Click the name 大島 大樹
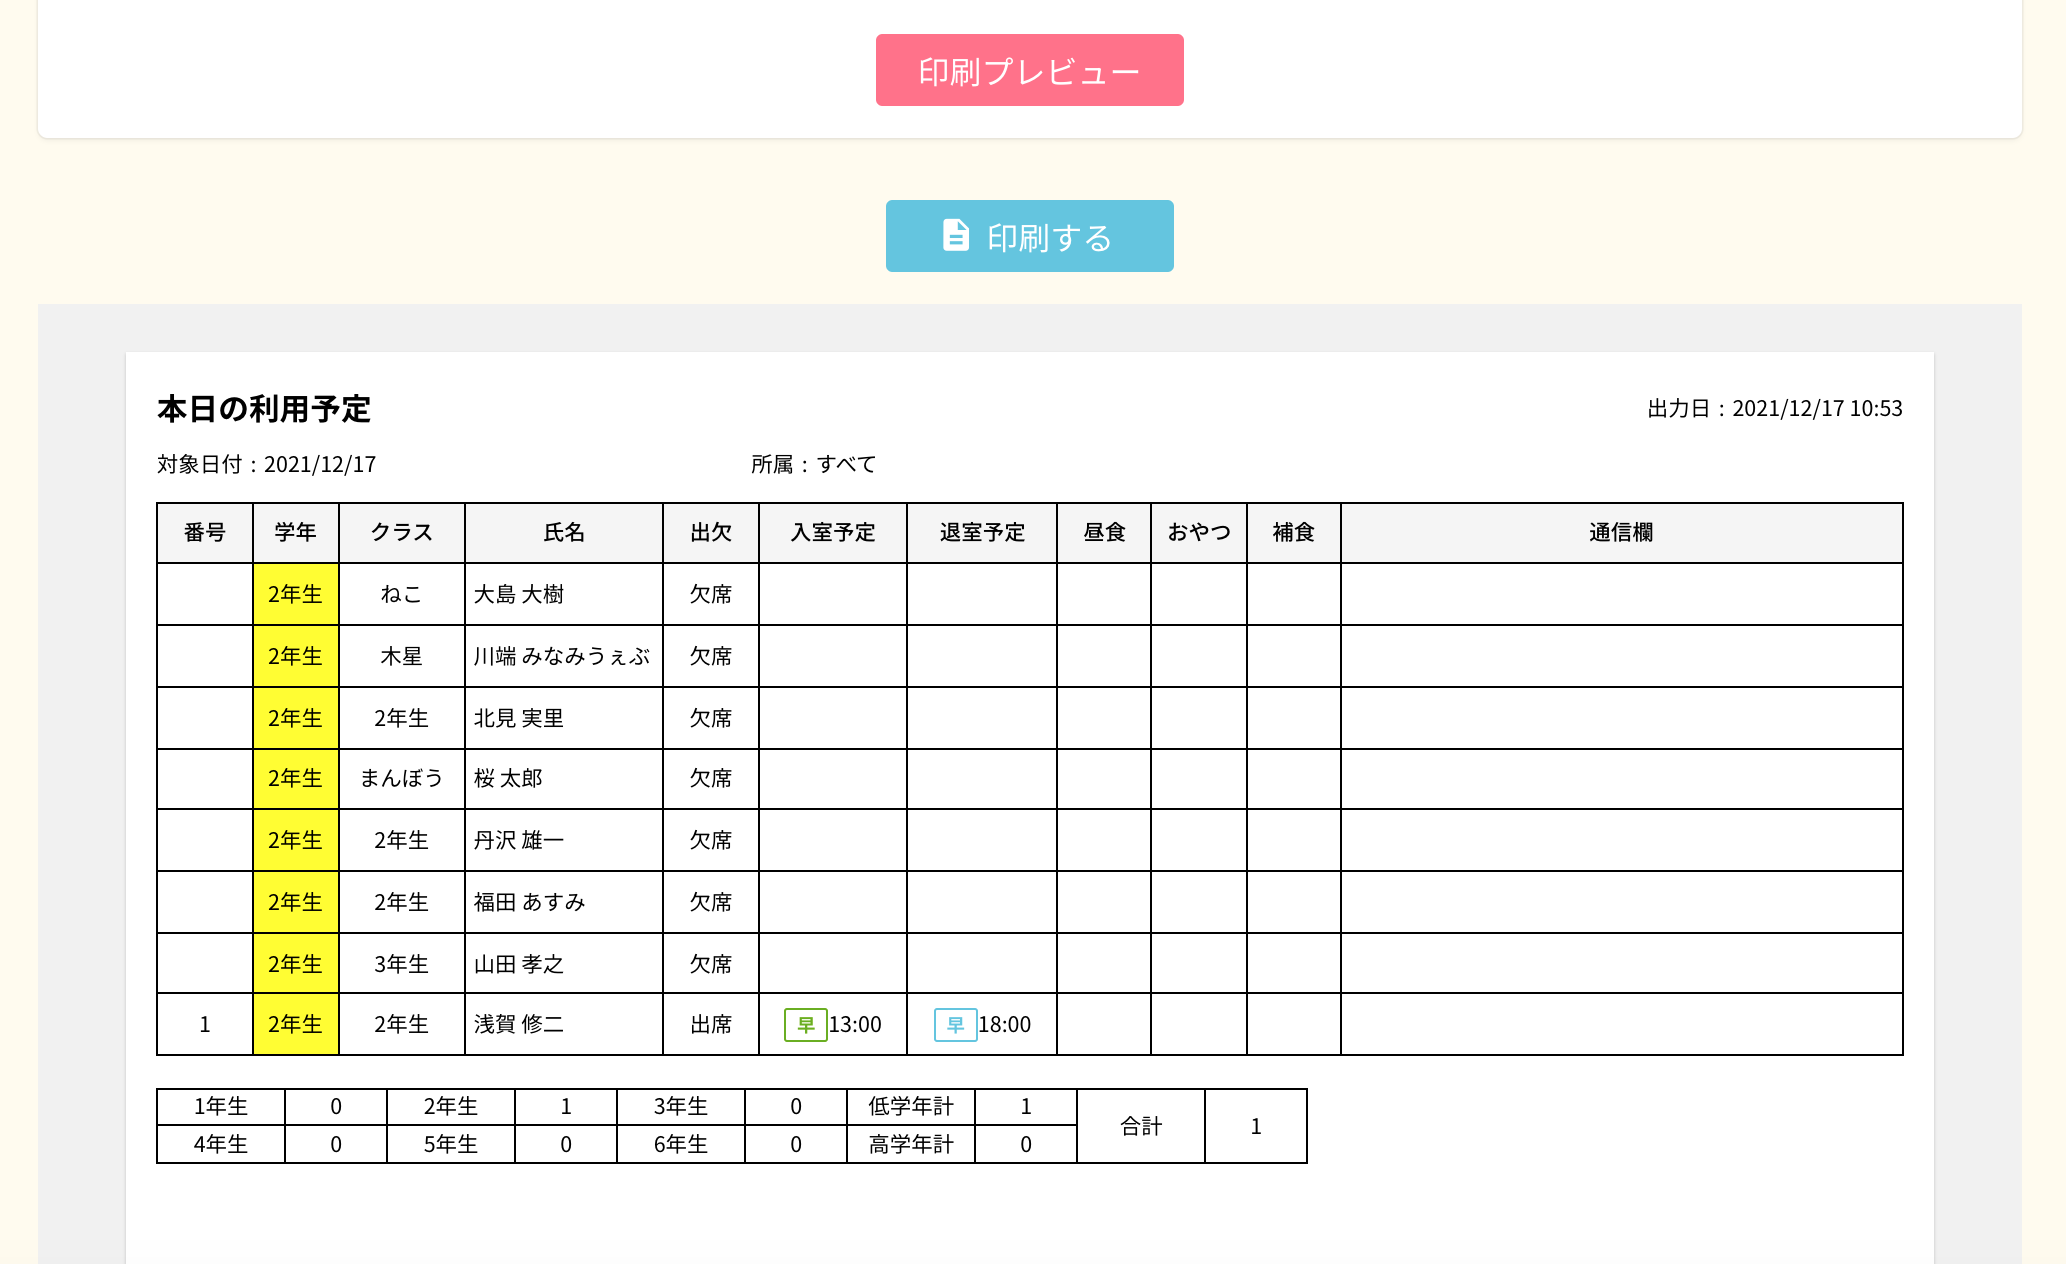Screen dimensions: 2066x1264 pos(519,595)
